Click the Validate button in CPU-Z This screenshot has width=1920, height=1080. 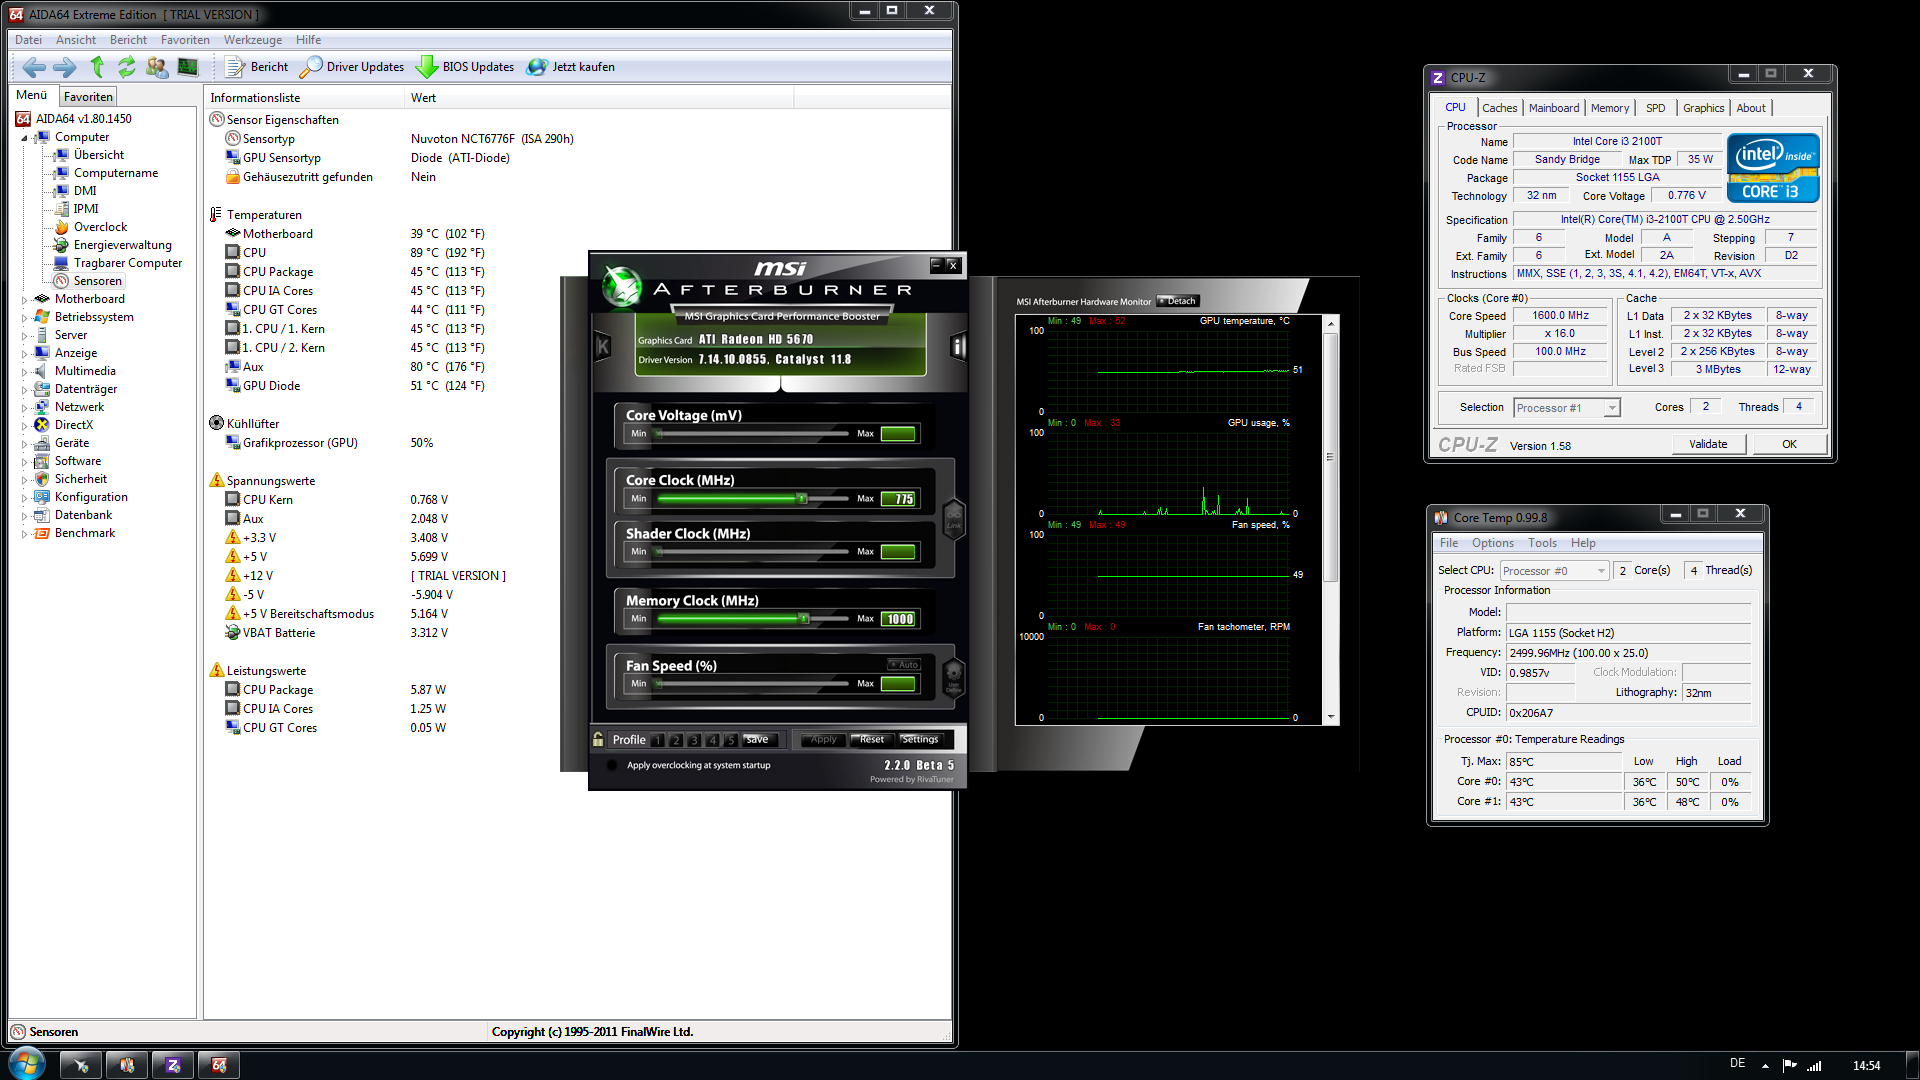tap(1707, 444)
